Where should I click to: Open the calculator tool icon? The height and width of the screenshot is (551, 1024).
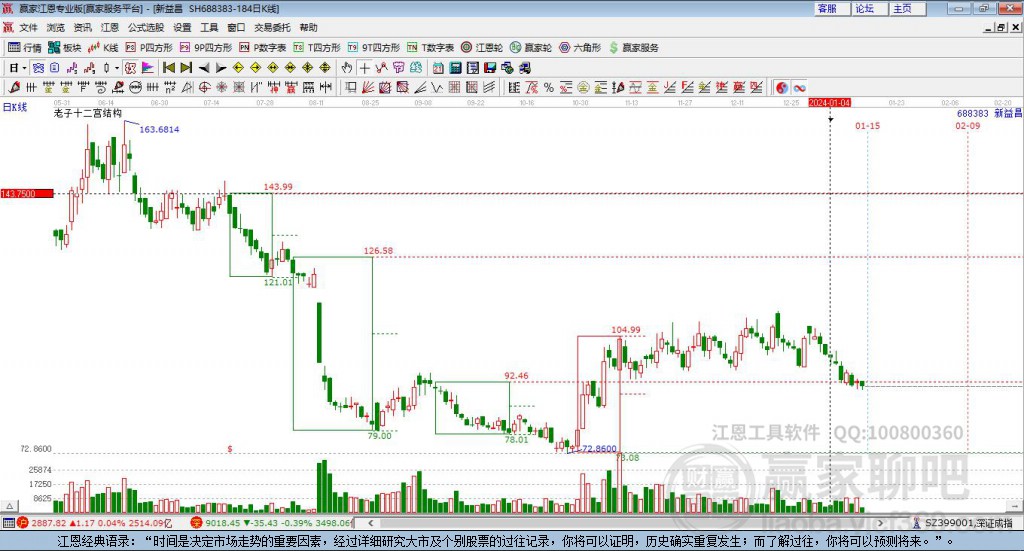tap(456, 68)
